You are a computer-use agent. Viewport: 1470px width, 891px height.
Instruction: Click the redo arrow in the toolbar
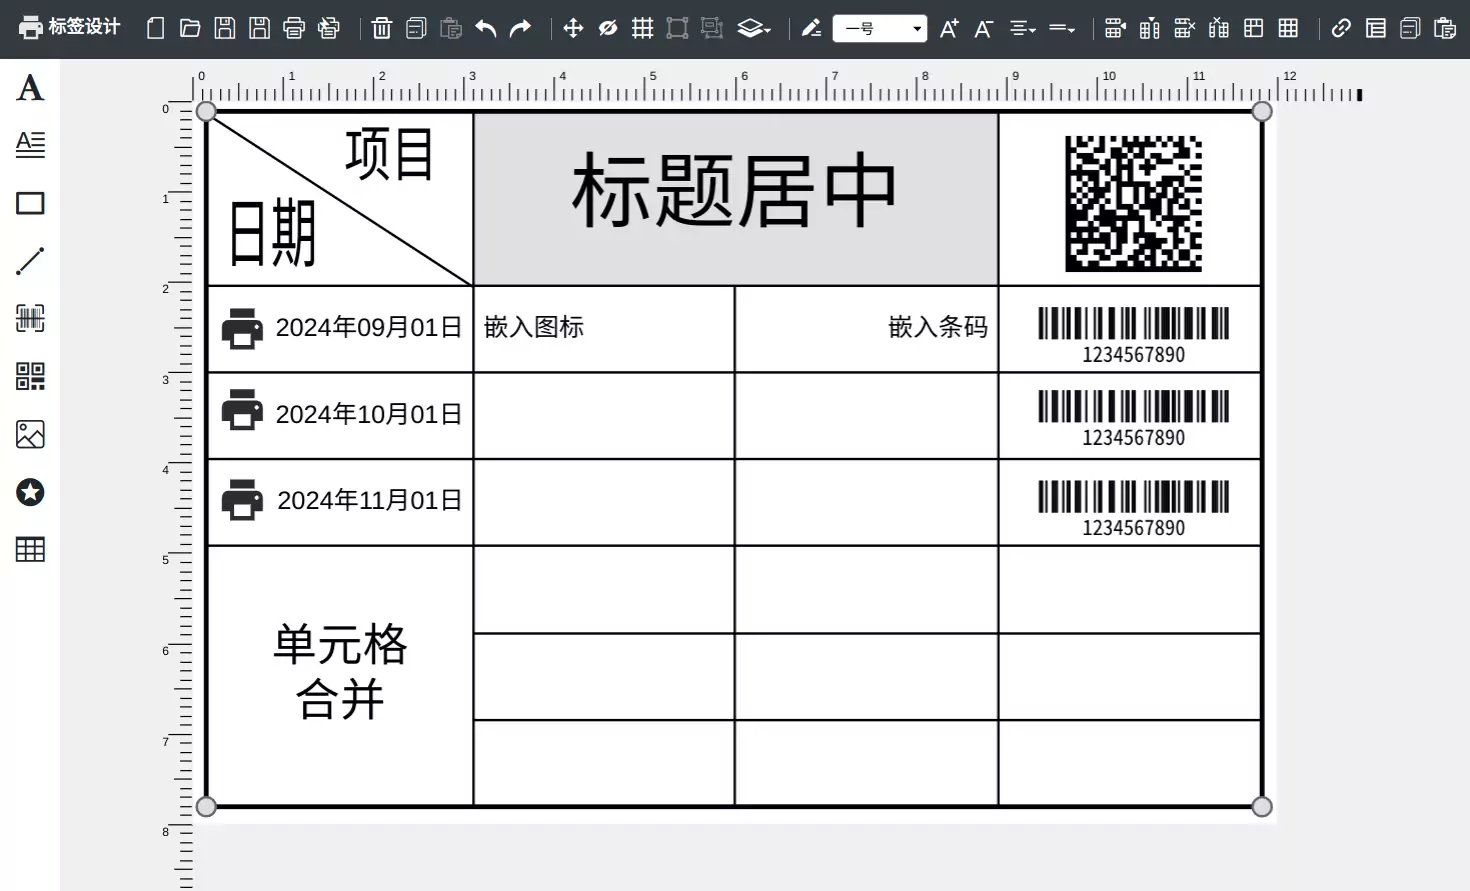[519, 29]
